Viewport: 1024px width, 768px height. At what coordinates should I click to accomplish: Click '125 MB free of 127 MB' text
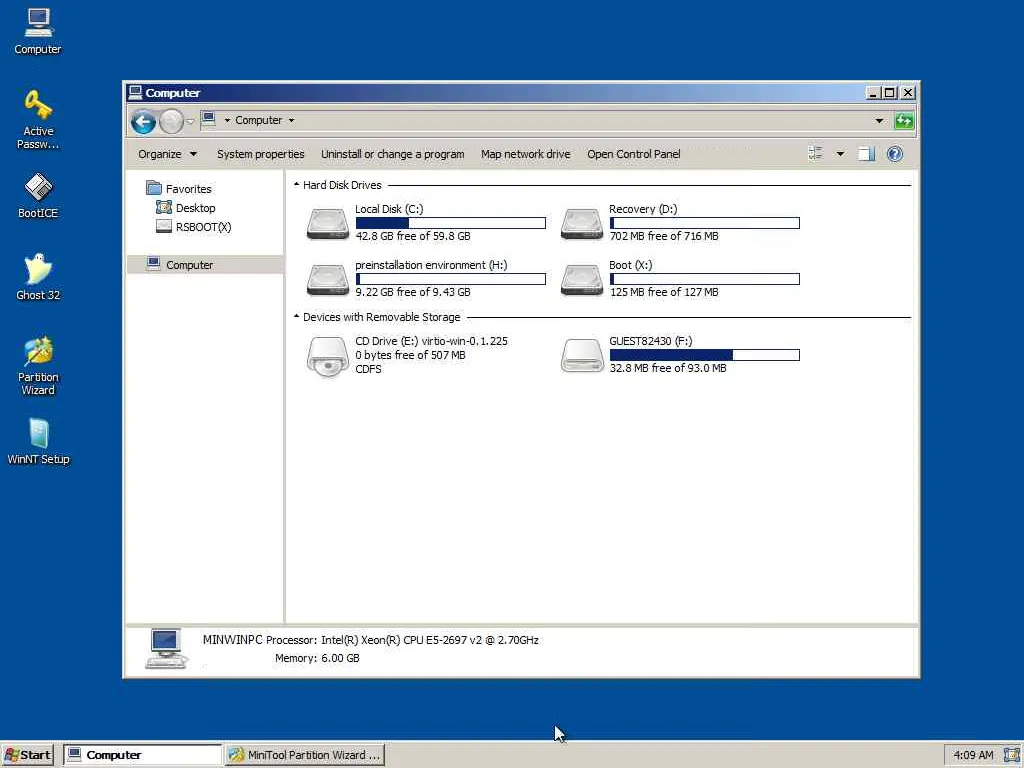point(664,292)
